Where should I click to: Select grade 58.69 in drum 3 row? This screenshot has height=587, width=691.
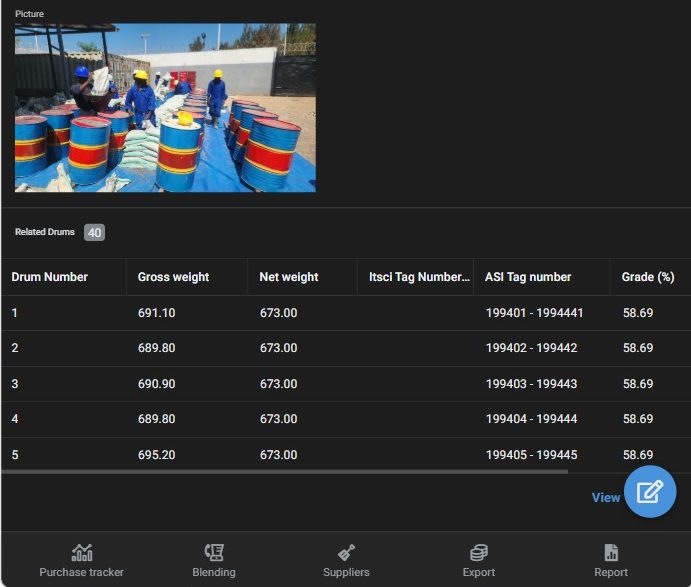pyautogui.click(x=638, y=384)
